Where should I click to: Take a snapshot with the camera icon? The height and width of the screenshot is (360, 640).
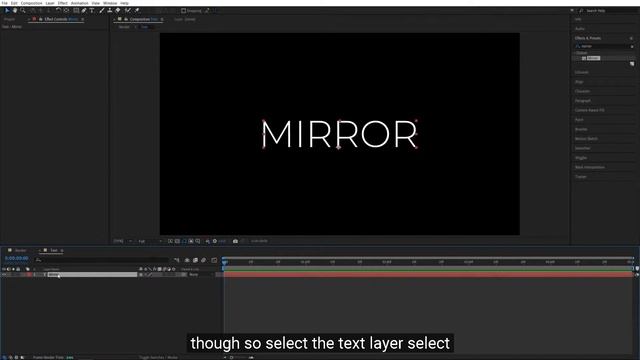tap(235, 241)
